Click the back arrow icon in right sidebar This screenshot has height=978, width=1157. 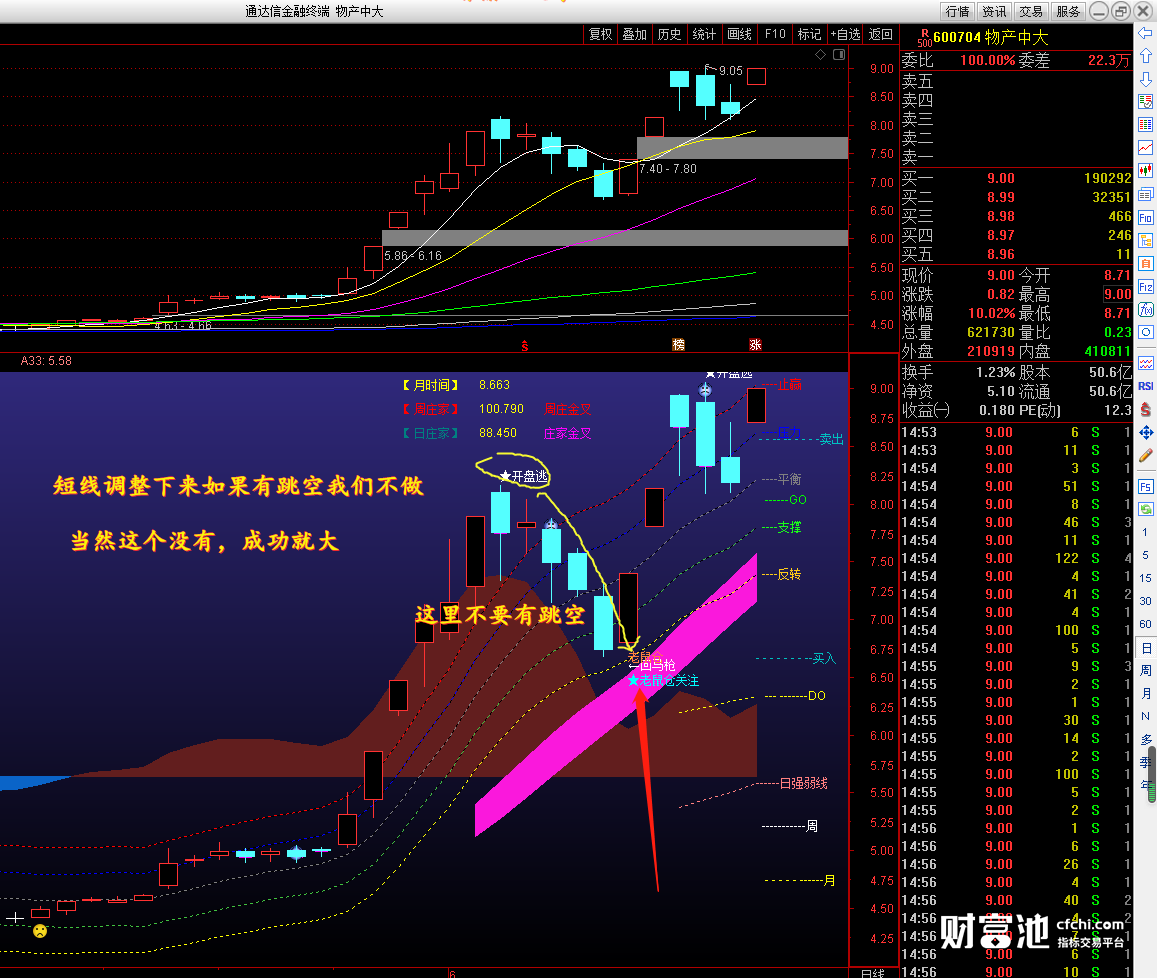click(1145, 33)
